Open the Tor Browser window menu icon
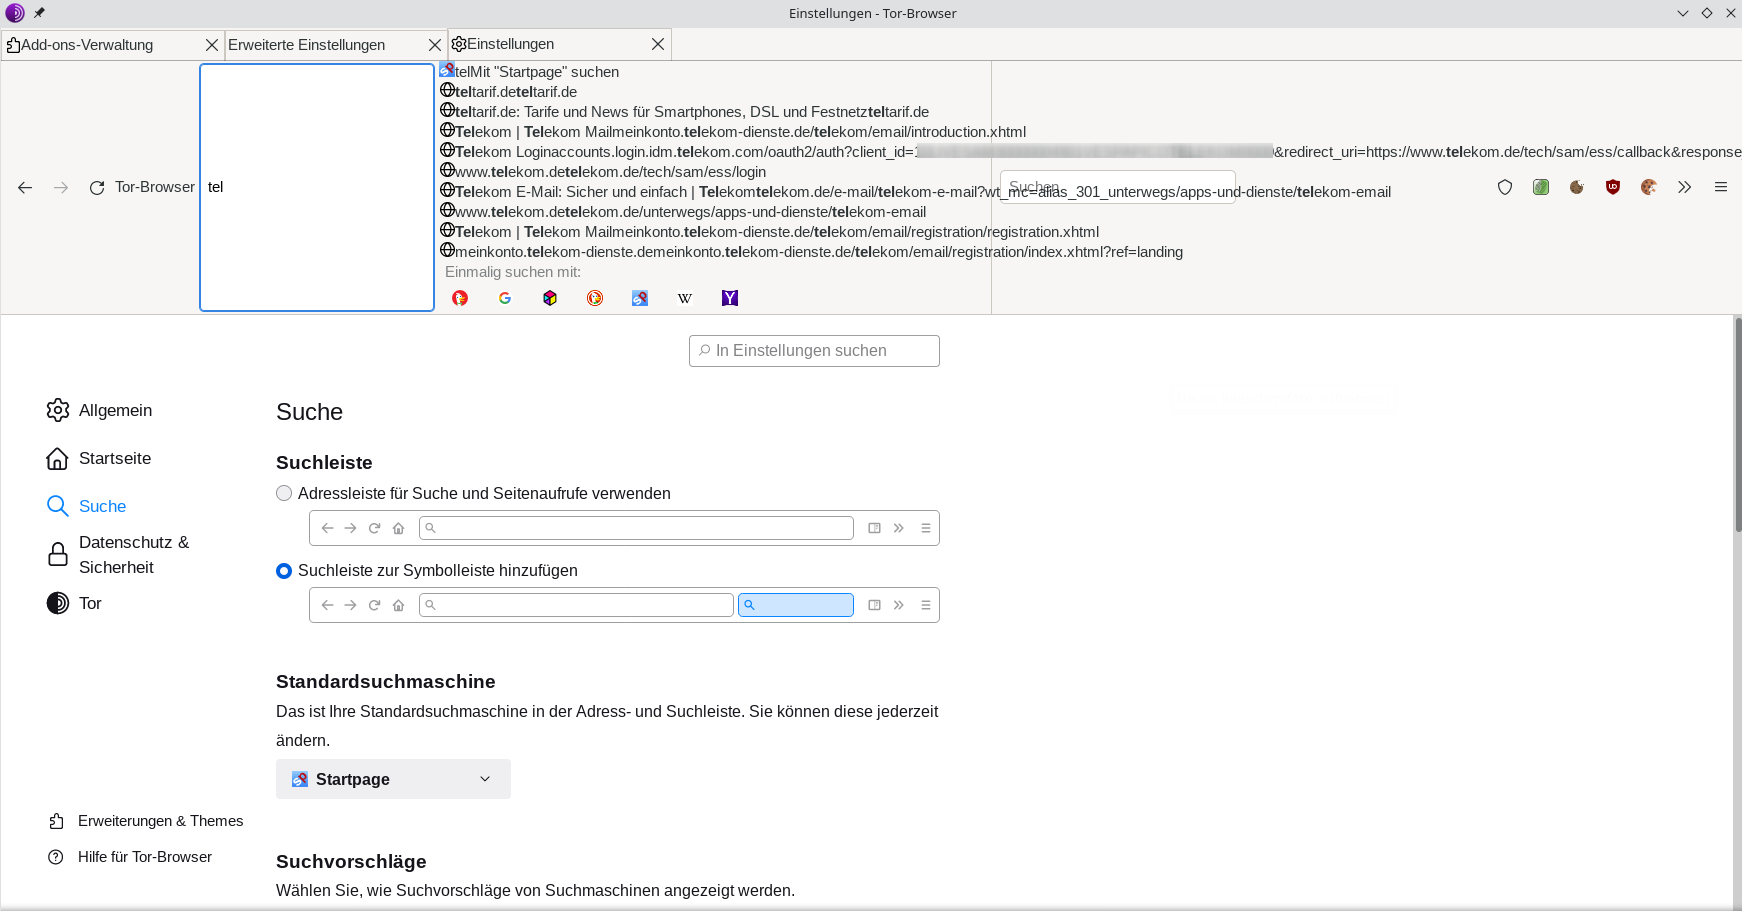Viewport: 1742px width, 911px height. click(14, 13)
